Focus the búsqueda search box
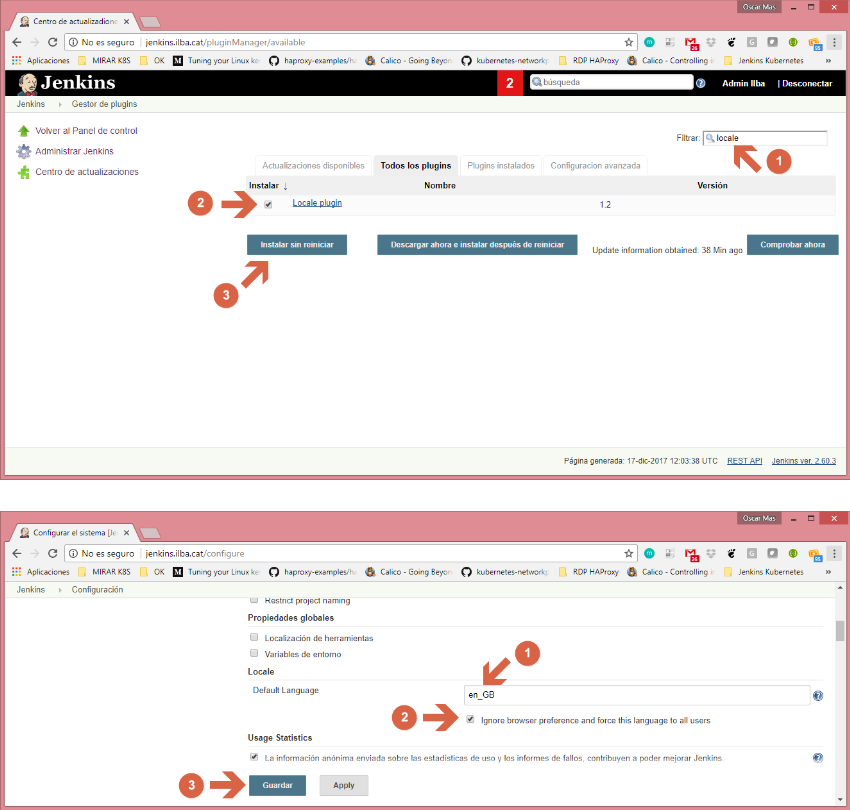The height and width of the screenshot is (810, 850). (x=611, y=82)
